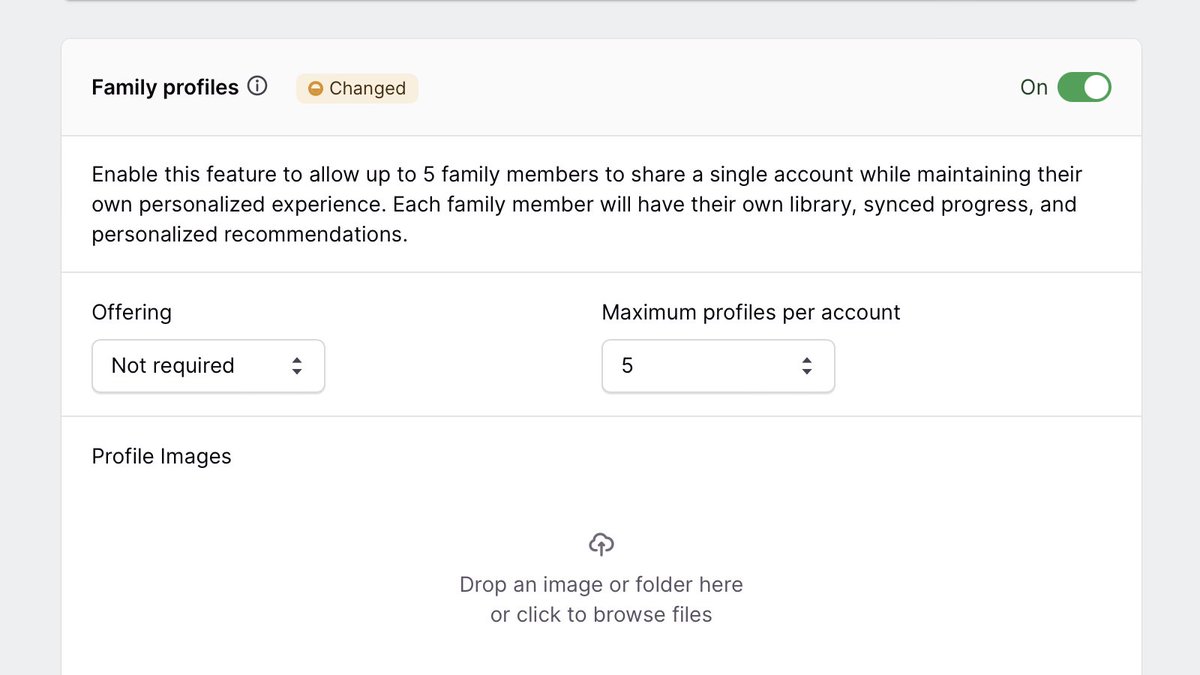Click the Changed status badge
This screenshot has width=1200, height=675.
tap(357, 89)
